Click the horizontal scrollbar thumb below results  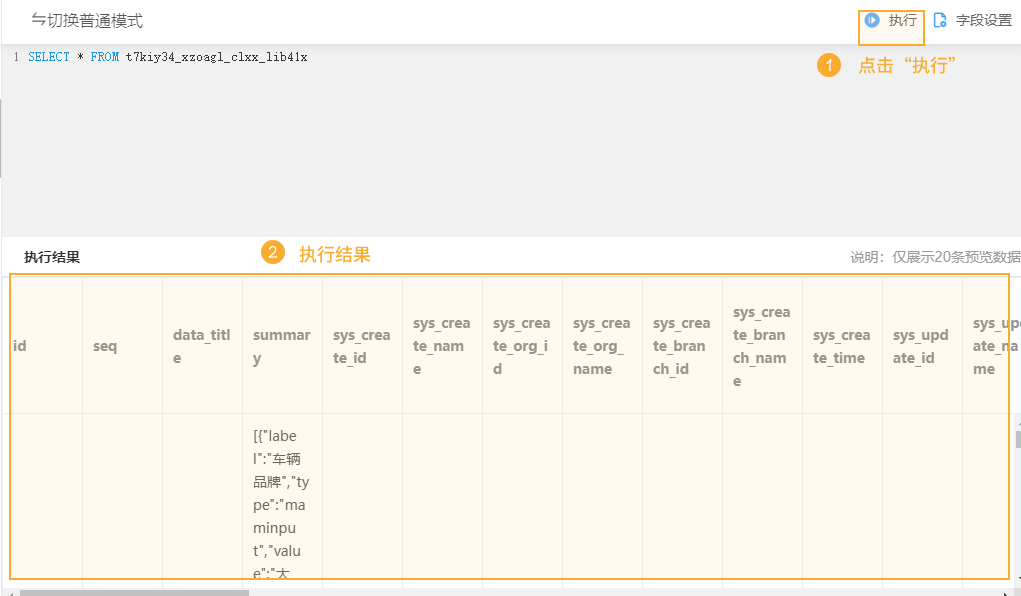(x=133, y=592)
